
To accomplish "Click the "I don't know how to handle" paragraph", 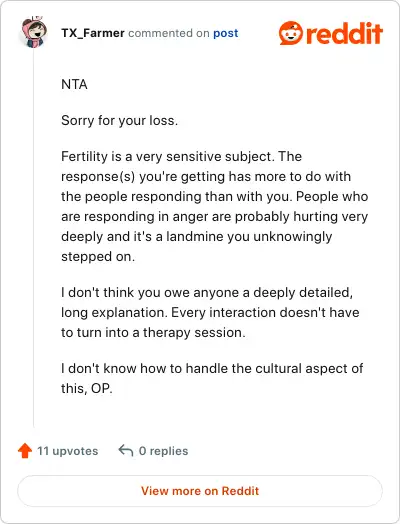I will pyautogui.click(x=212, y=378).
